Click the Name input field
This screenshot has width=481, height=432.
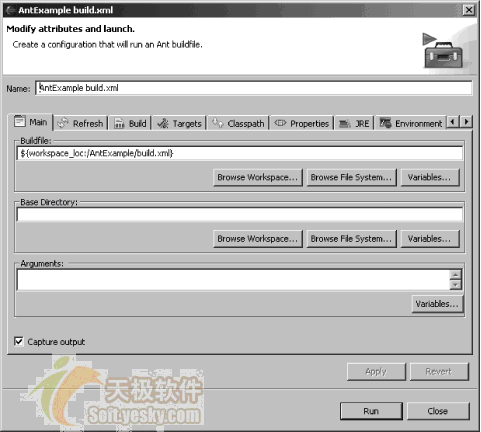254,88
